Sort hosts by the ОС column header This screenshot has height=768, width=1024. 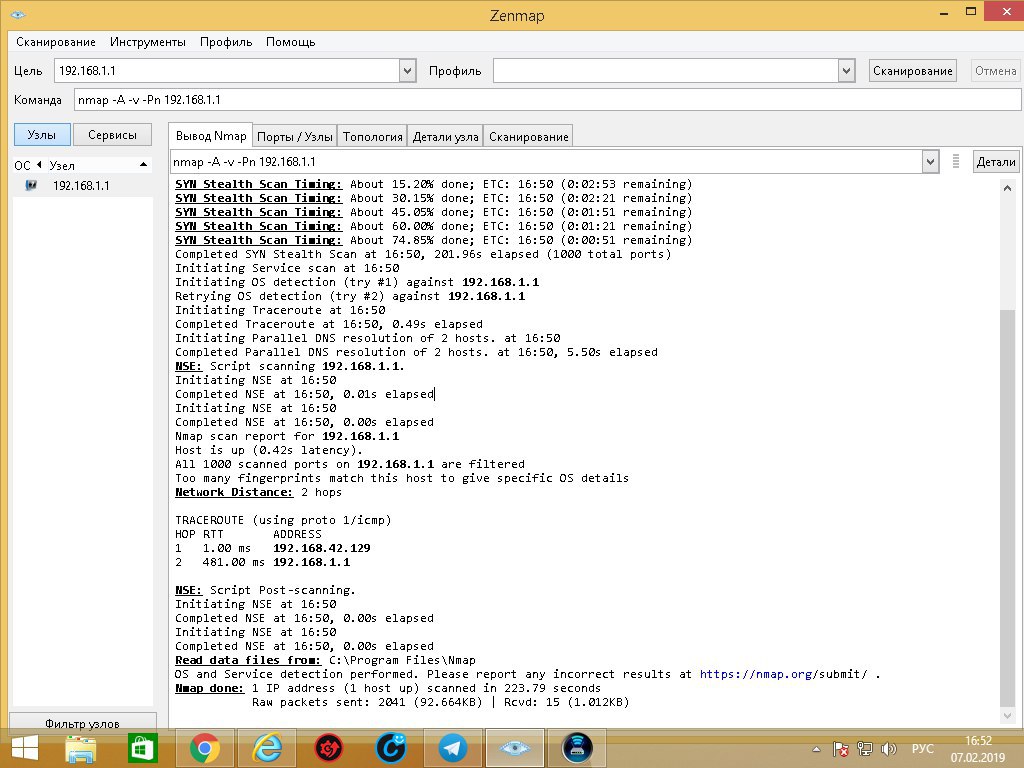tap(22, 165)
